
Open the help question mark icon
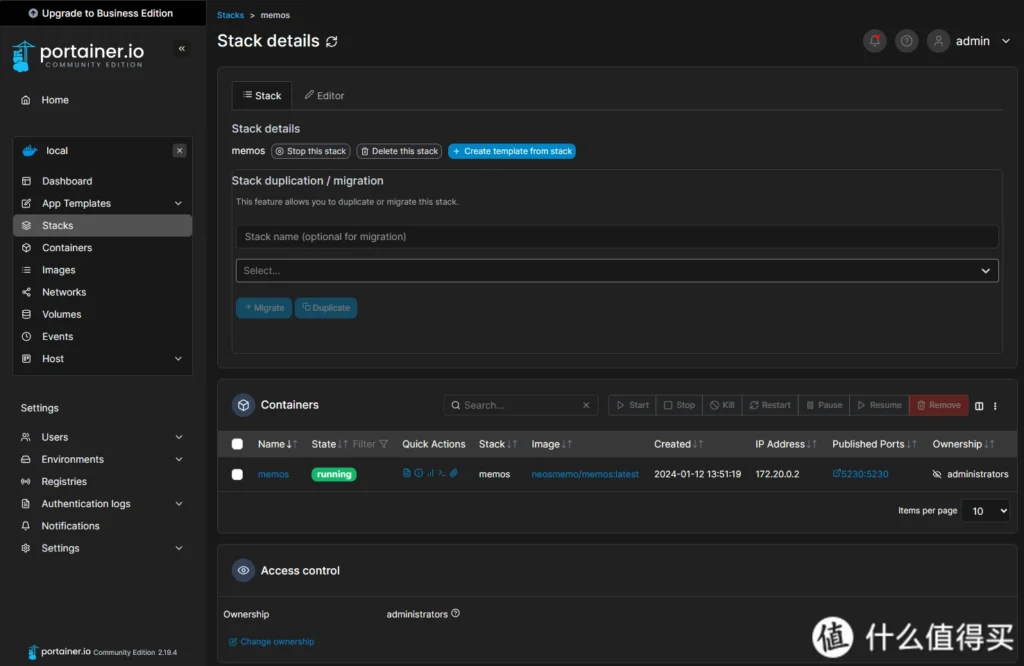click(906, 41)
